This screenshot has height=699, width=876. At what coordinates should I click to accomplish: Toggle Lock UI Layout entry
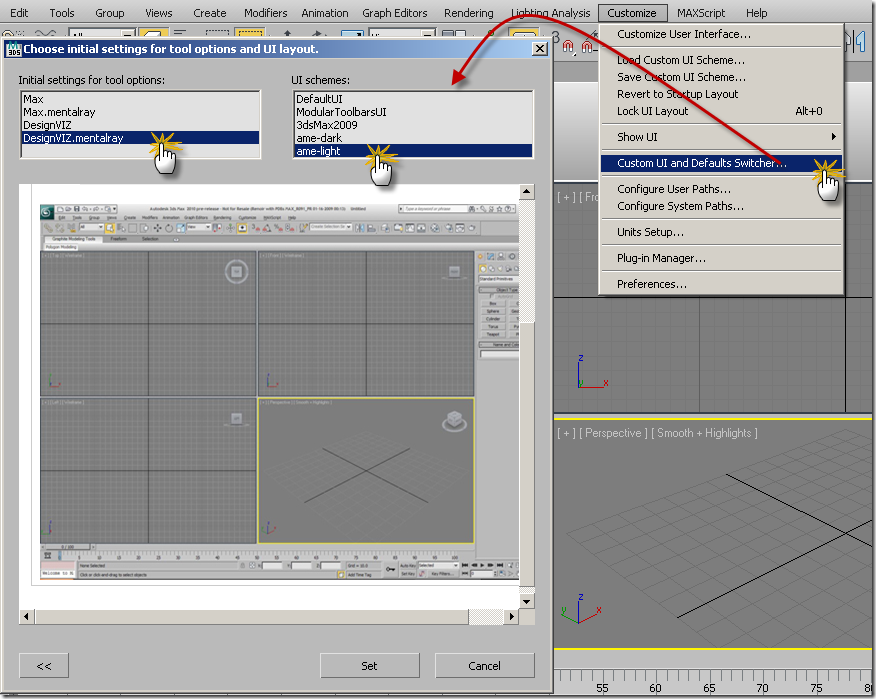tap(721, 111)
